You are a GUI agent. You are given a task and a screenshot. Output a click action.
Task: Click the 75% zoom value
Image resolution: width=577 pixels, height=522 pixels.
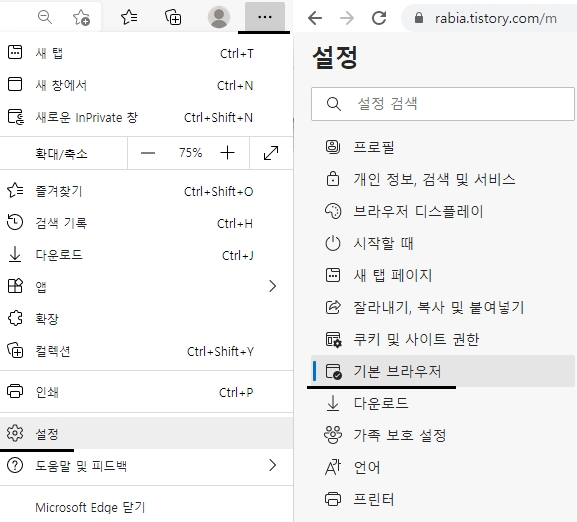coord(191,153)
